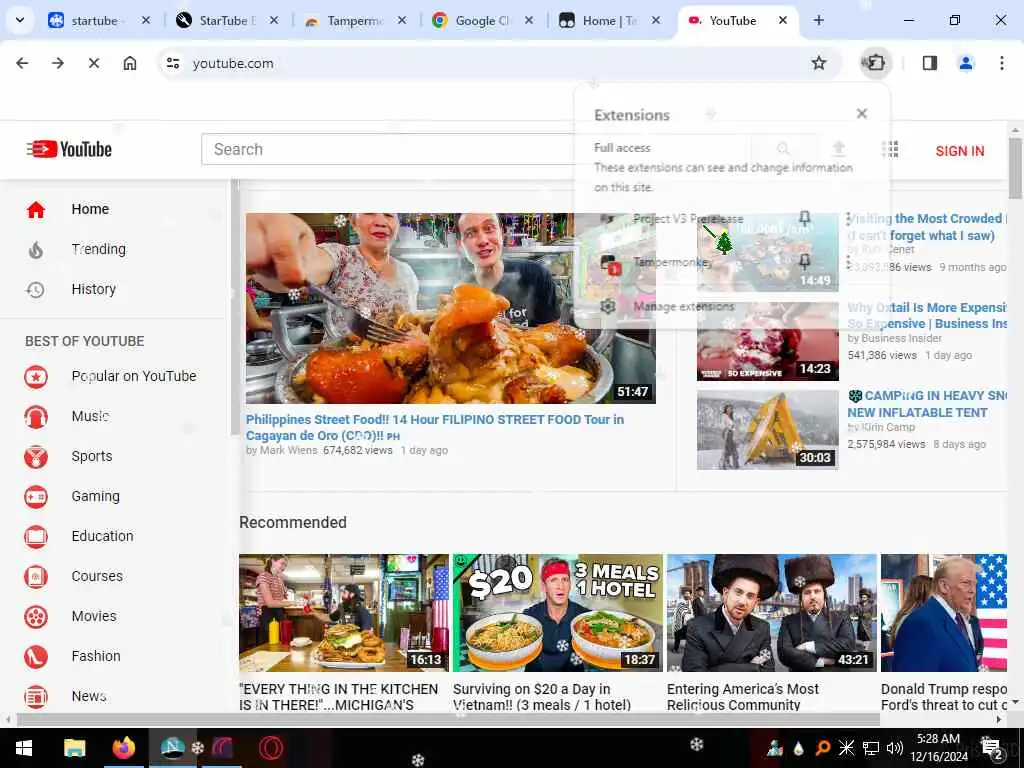
Task: Open the volume control in system tray
Action: [x=895, y=748]
